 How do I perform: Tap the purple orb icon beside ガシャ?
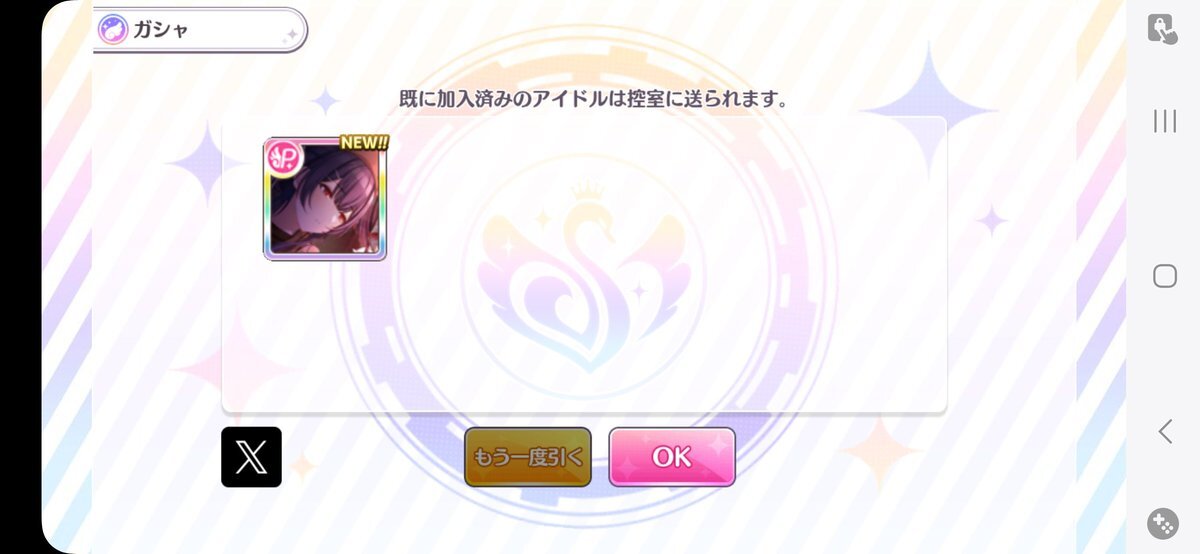(x=112, y=29)
